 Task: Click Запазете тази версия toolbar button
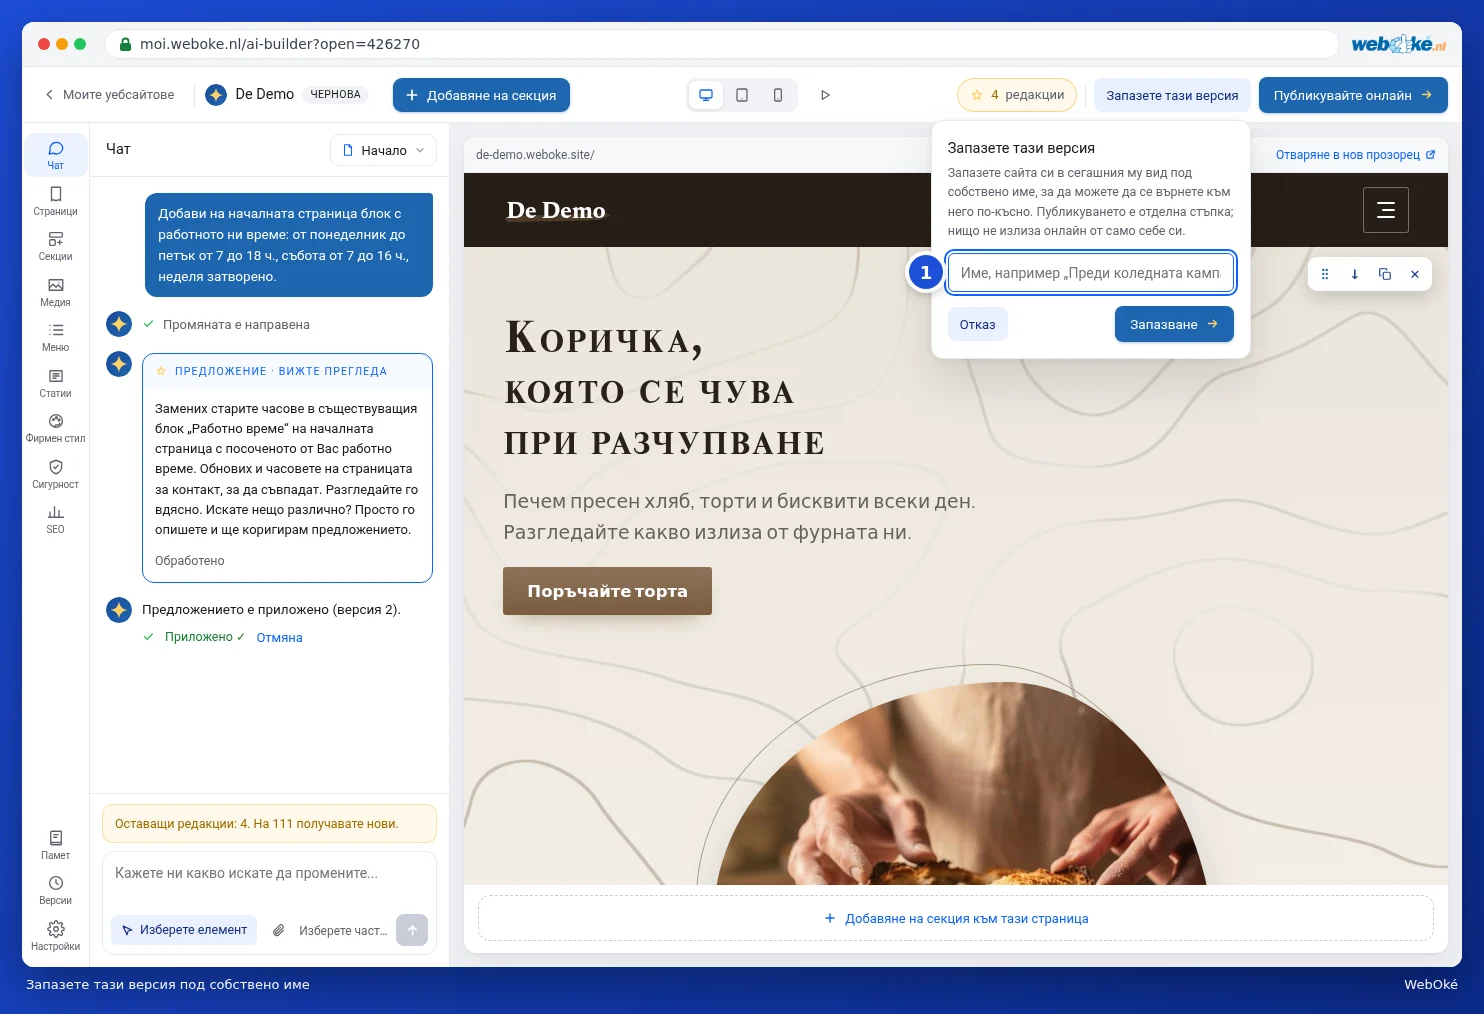point(1172,95)
